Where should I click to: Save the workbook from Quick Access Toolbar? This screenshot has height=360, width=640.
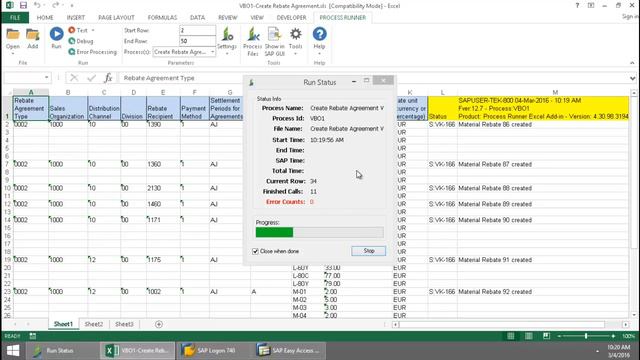(x=23, y=5)
